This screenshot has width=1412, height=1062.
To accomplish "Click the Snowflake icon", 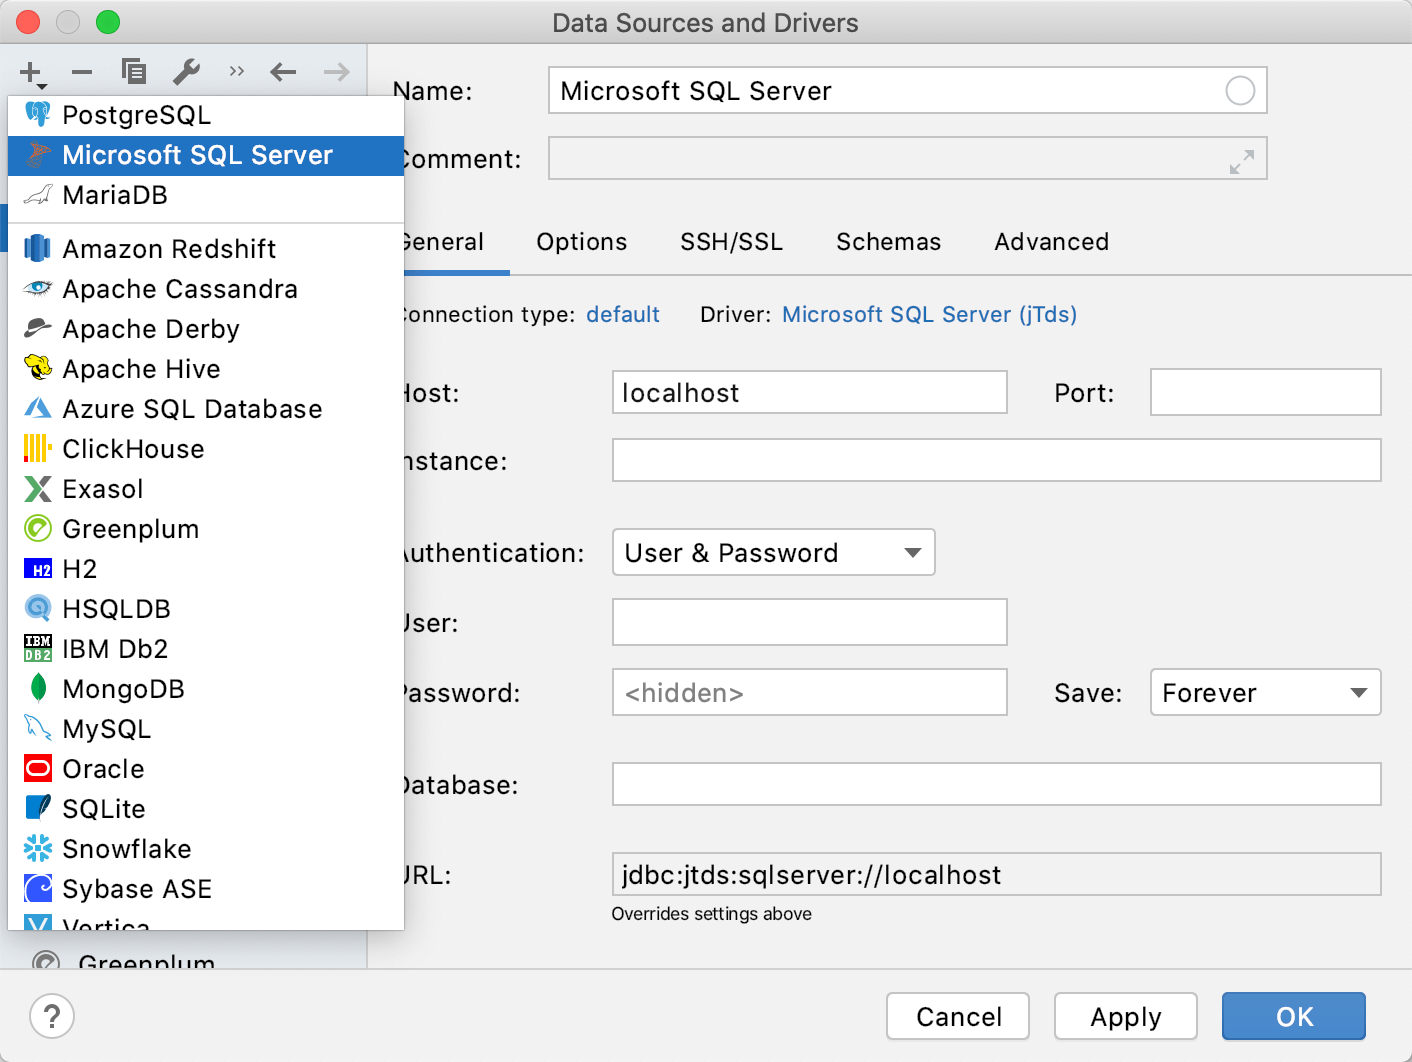I will pyautogui.click(x=38, y=848).
